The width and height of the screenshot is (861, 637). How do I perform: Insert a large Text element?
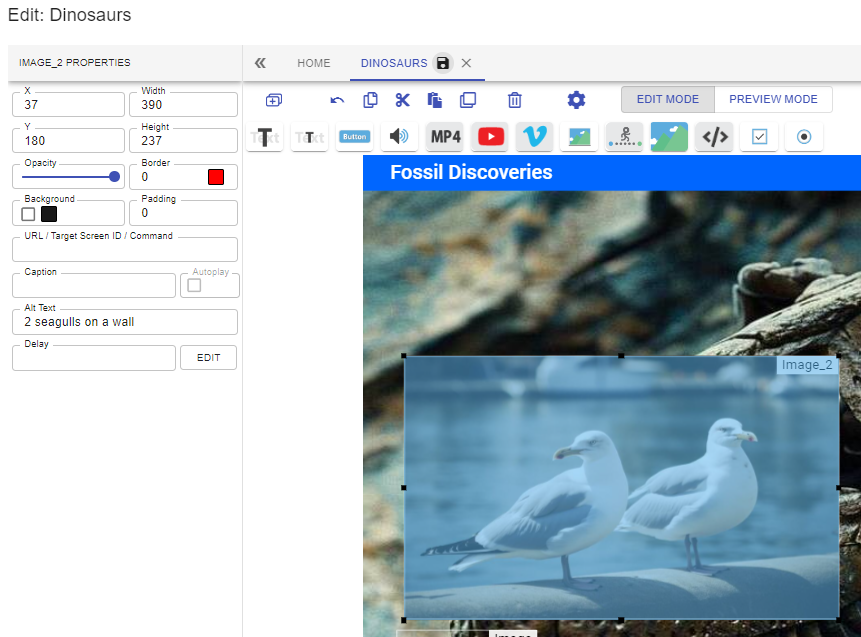point(265,137)
